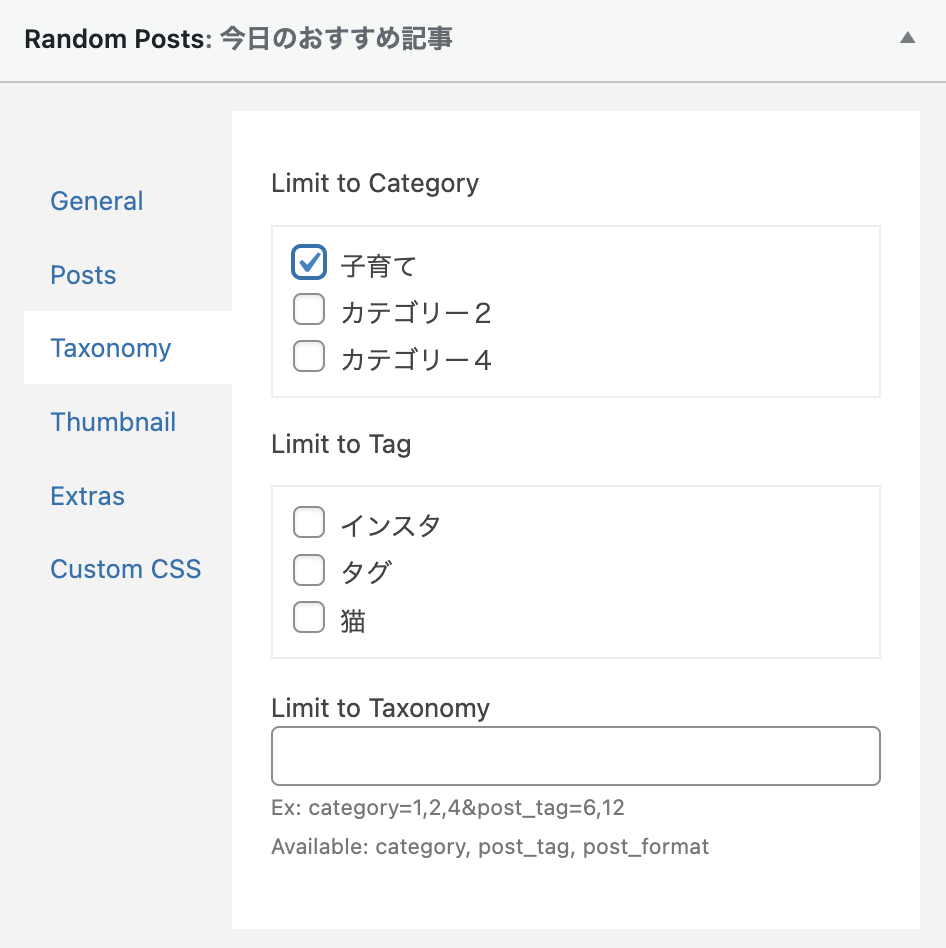946x948 pixels.
Task: Enable the インスタ tag checkbox
Action: coord(309,522)
